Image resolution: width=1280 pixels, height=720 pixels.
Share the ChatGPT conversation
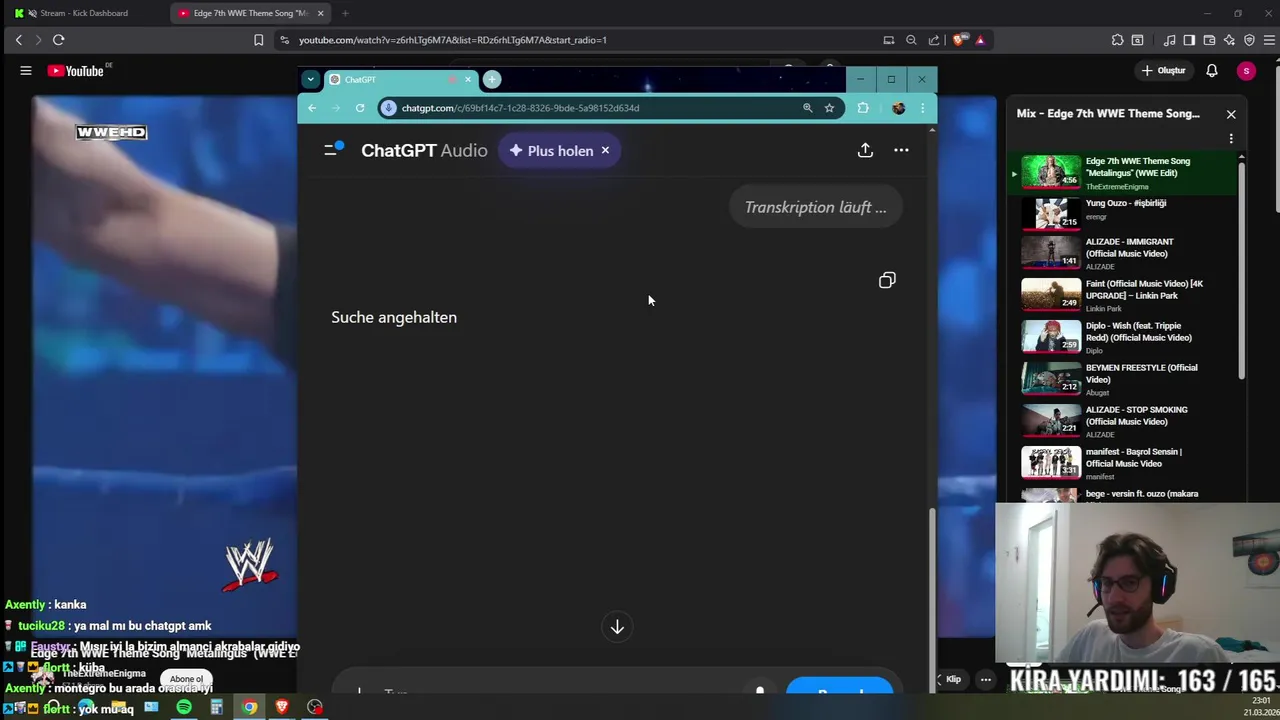pos(865,150)
